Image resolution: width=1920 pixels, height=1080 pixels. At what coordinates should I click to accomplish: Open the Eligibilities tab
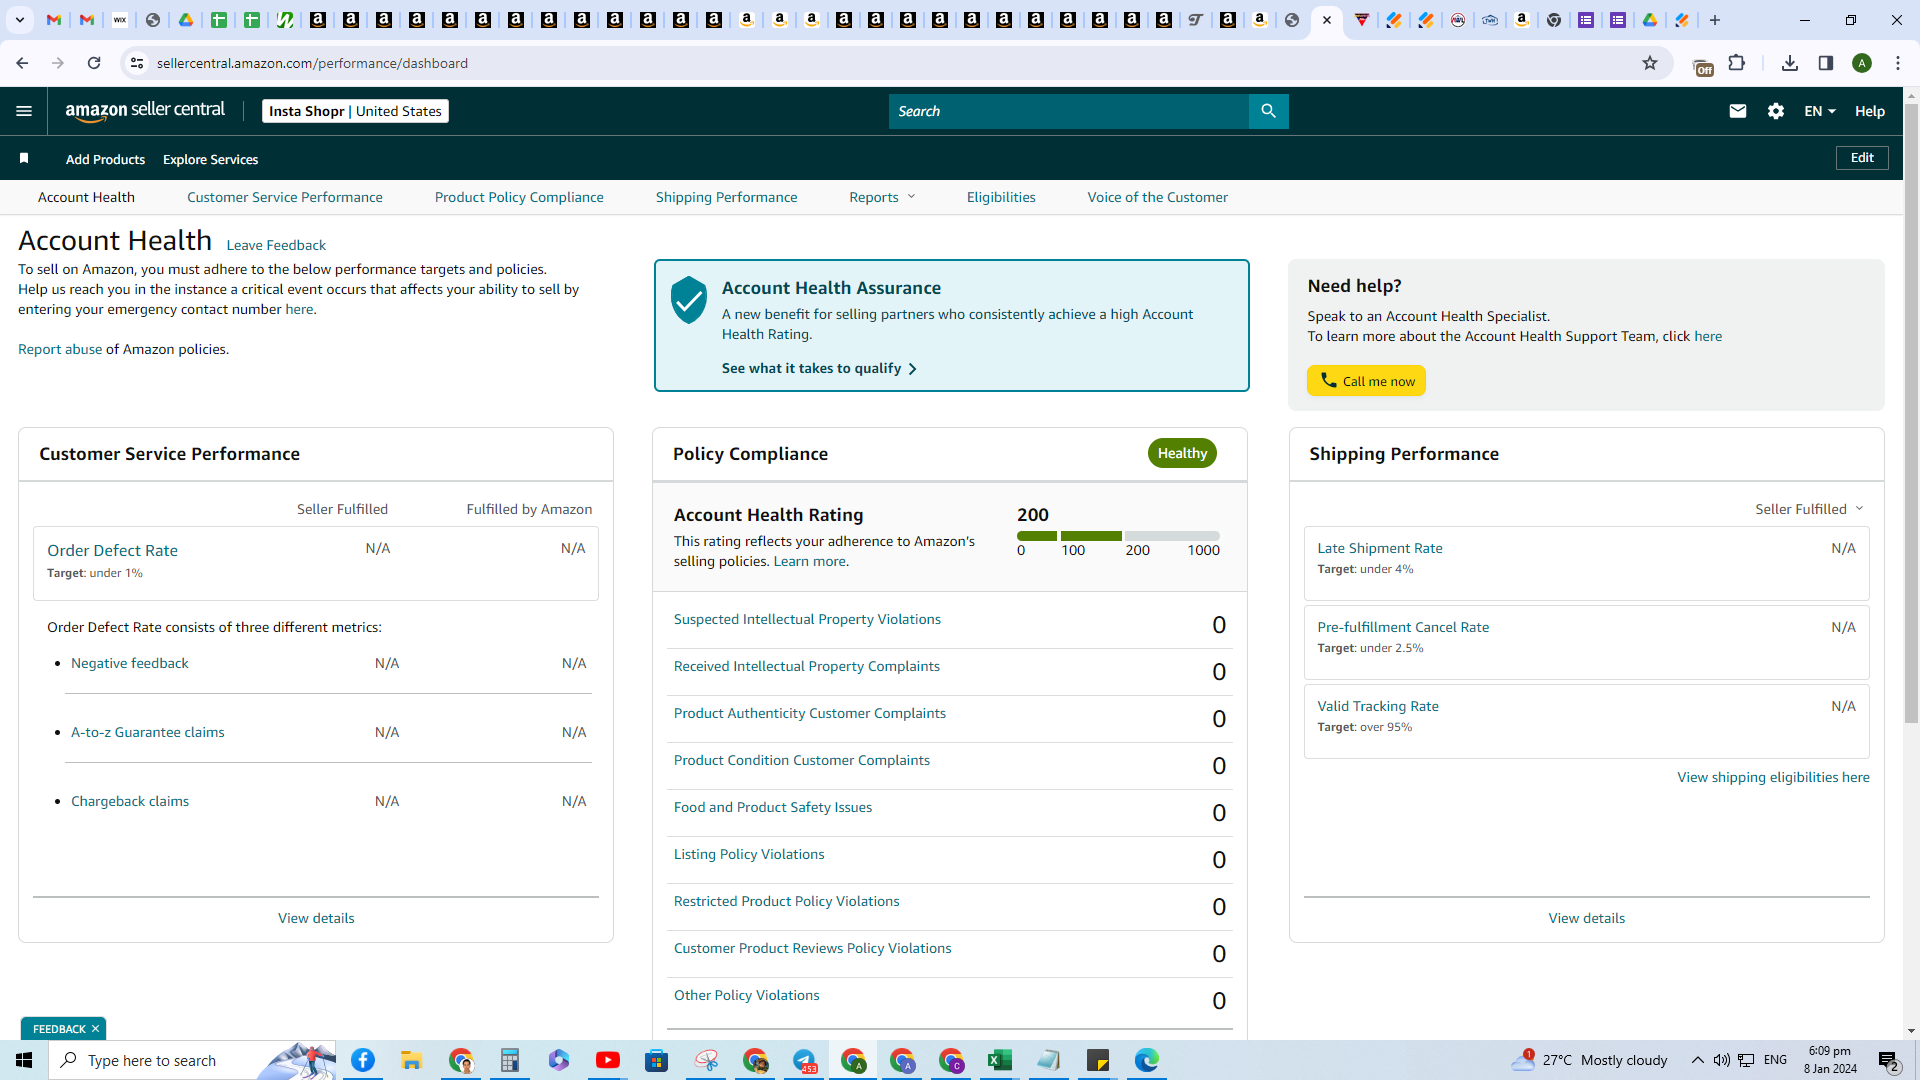1001,197
